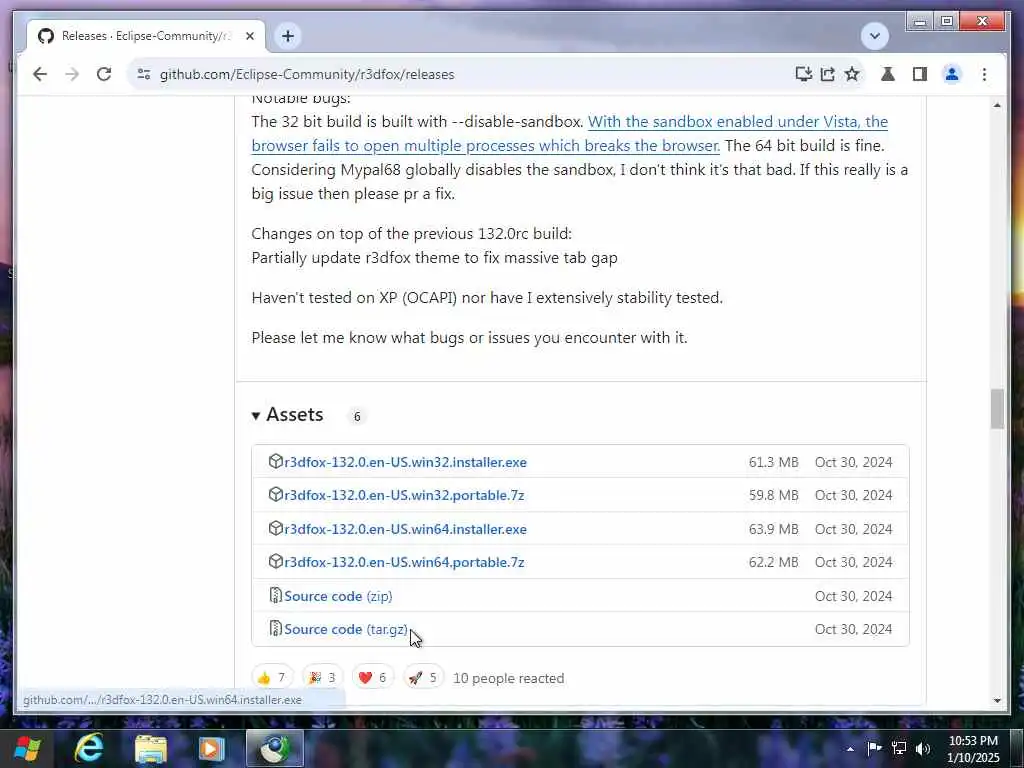Image resolution: width=1024 pixels, height=768 pixels.
Task: Launch Internet Explorer from the taskbar
Action: pyautogui.click(x=89, y=749)
